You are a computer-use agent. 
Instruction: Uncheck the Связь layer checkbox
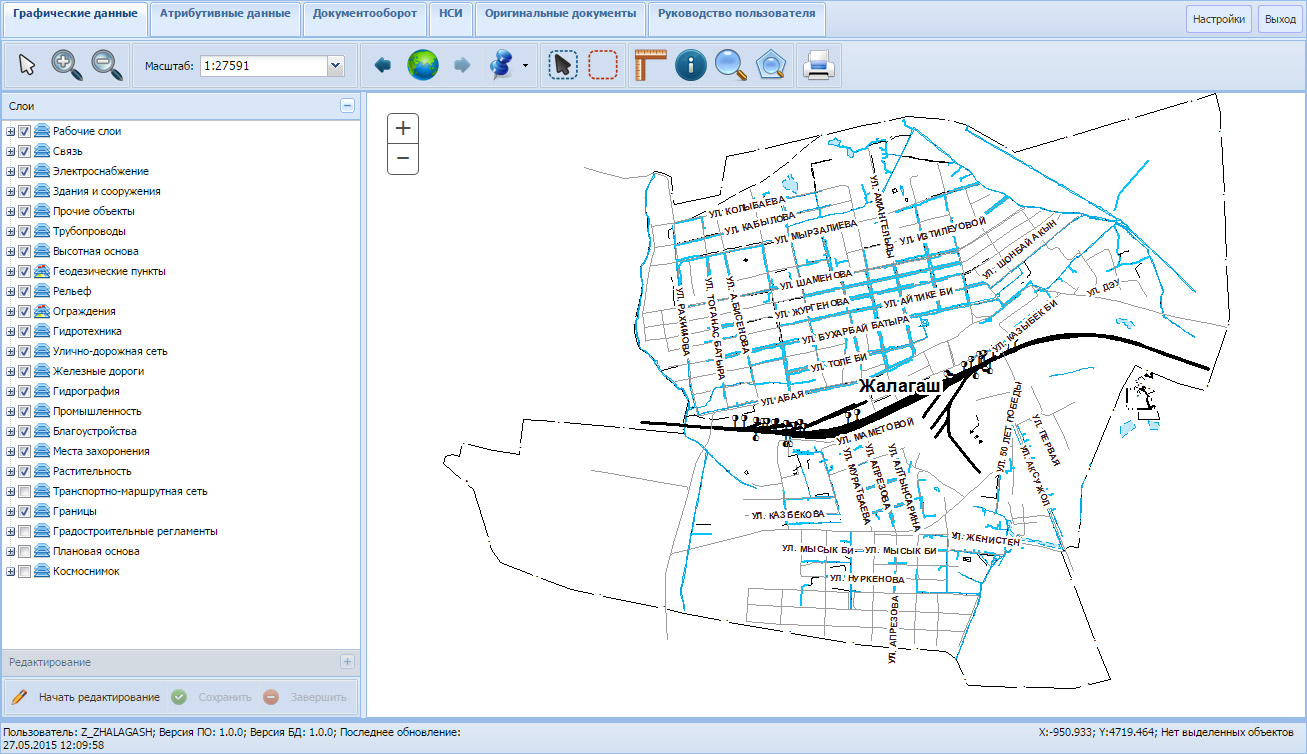tap(25, 151)
